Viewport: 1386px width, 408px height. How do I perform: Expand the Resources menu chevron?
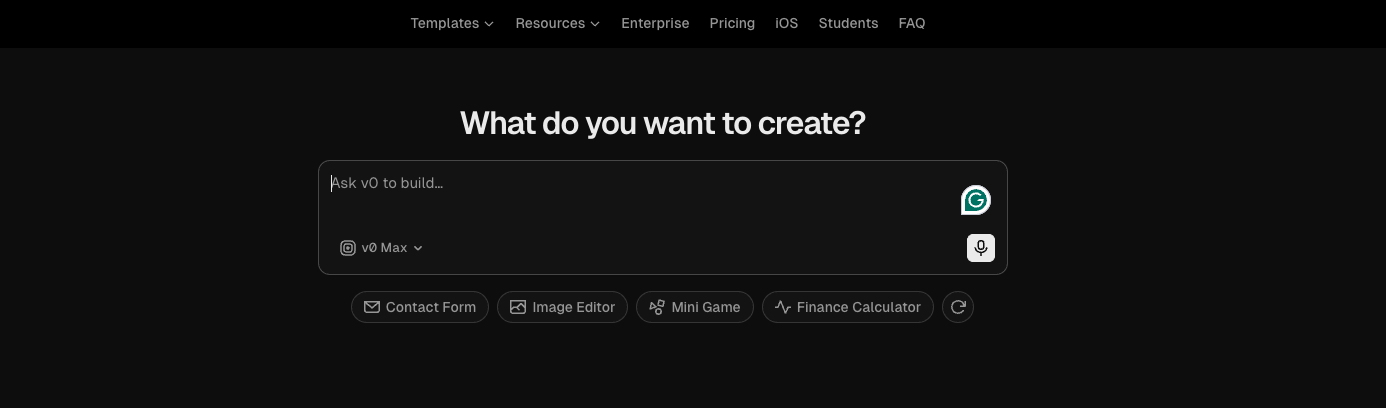pos(595,23)
